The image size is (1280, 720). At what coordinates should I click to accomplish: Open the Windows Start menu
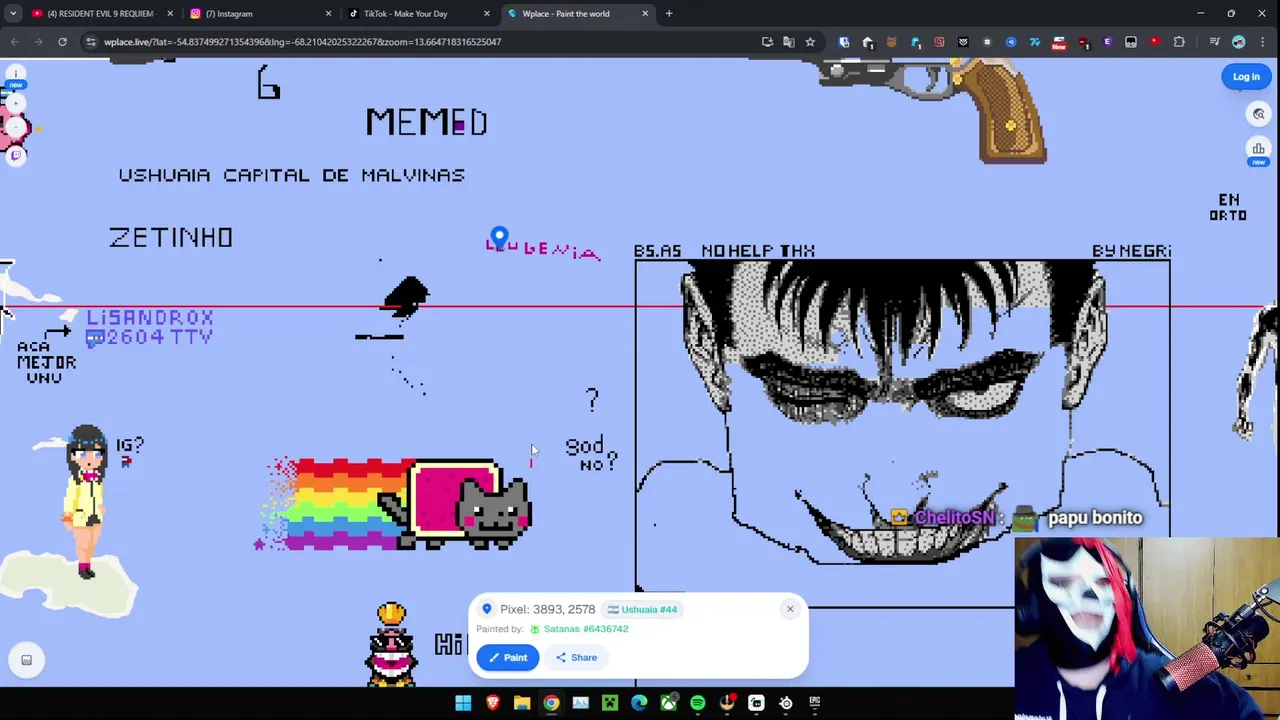(463, 703)
